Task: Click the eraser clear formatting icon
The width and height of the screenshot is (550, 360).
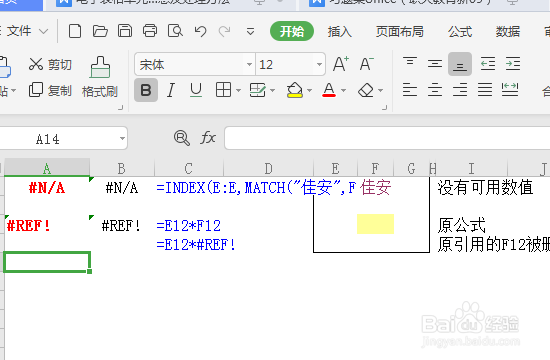Action: point(366,90)
